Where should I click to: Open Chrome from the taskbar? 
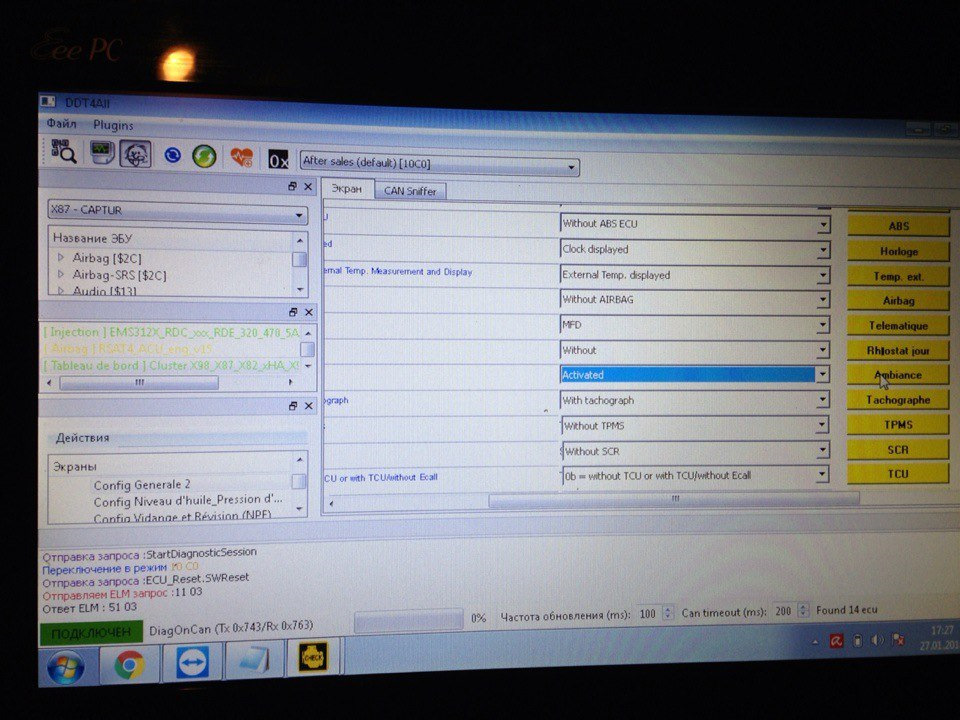(129, 664)
